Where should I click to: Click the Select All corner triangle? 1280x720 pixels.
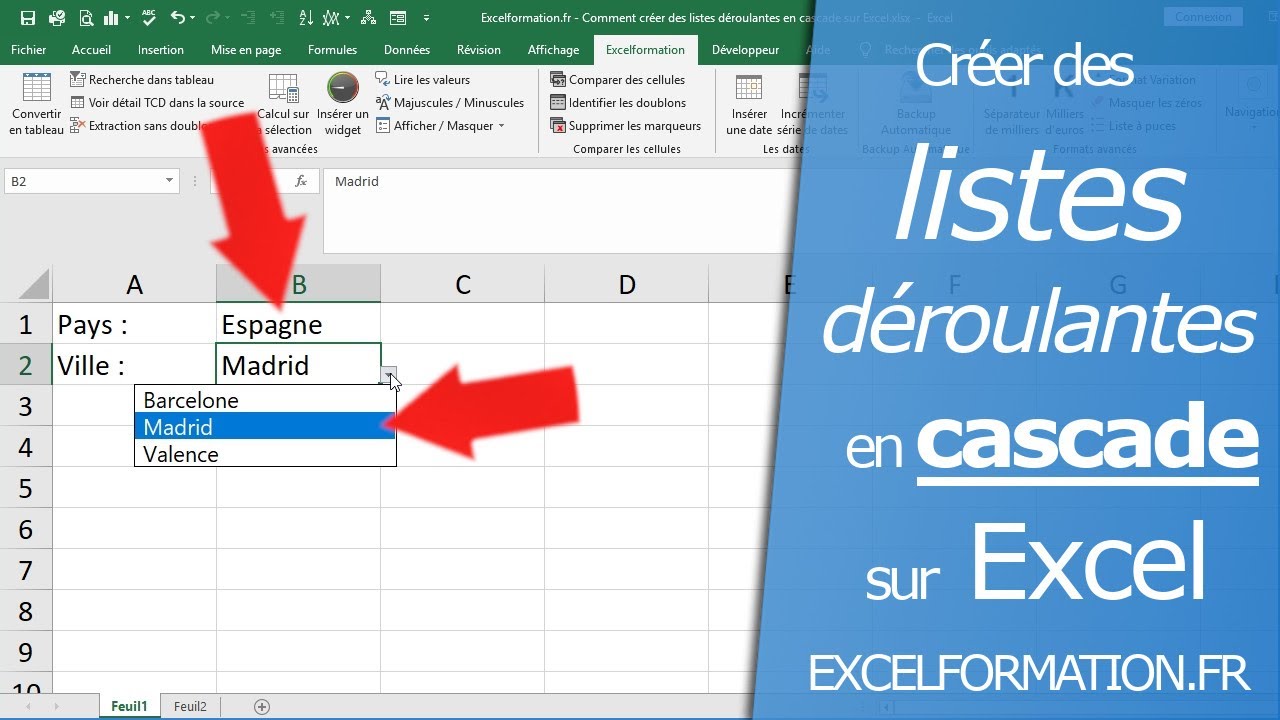pyautogui.click(x=34, y=286)
